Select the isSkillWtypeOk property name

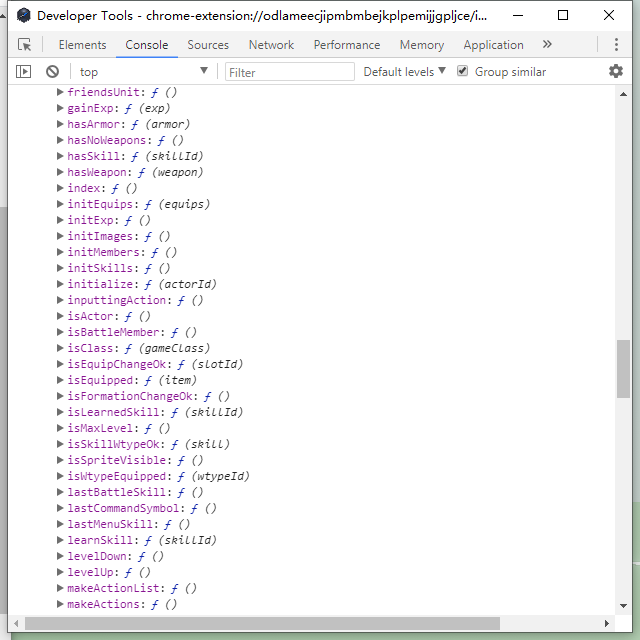coord(113,444)
